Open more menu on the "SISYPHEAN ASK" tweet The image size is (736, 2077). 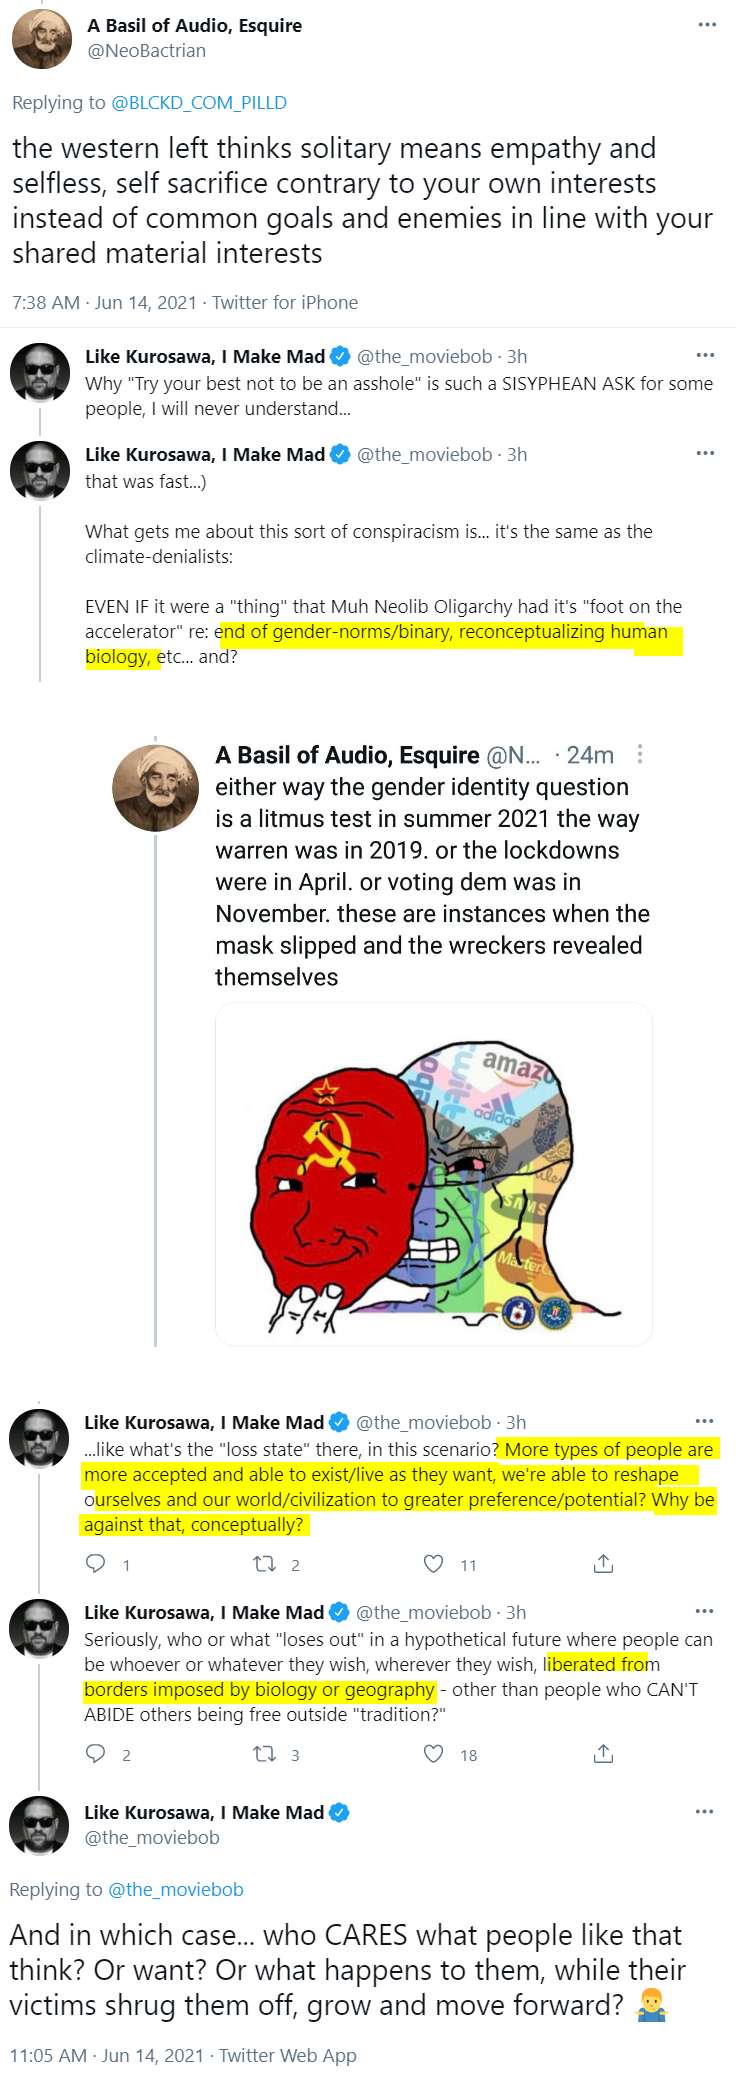(705, 356)
